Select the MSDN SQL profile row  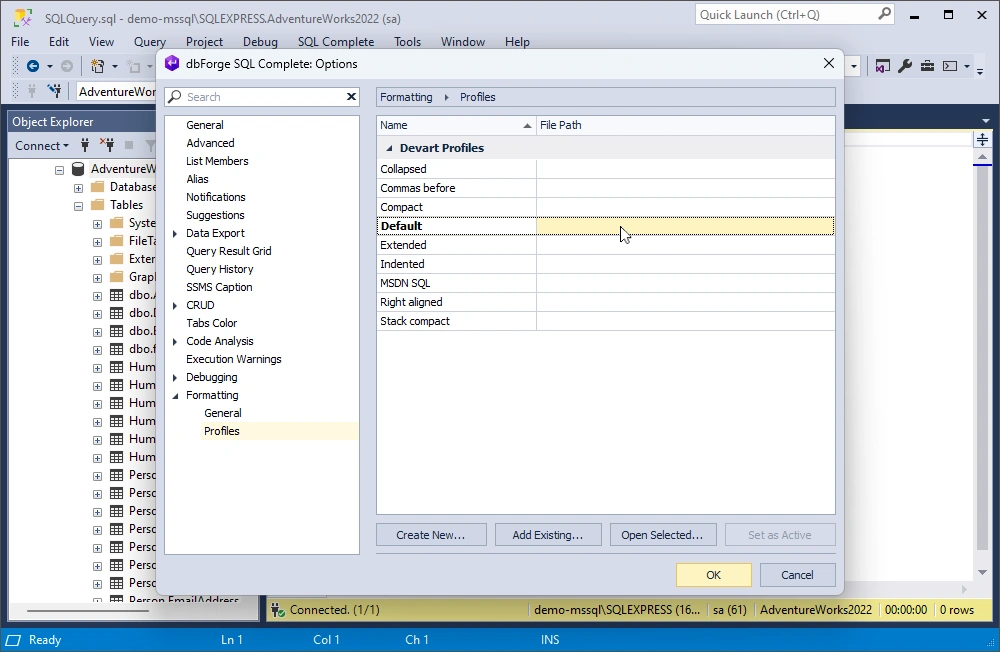405,283
